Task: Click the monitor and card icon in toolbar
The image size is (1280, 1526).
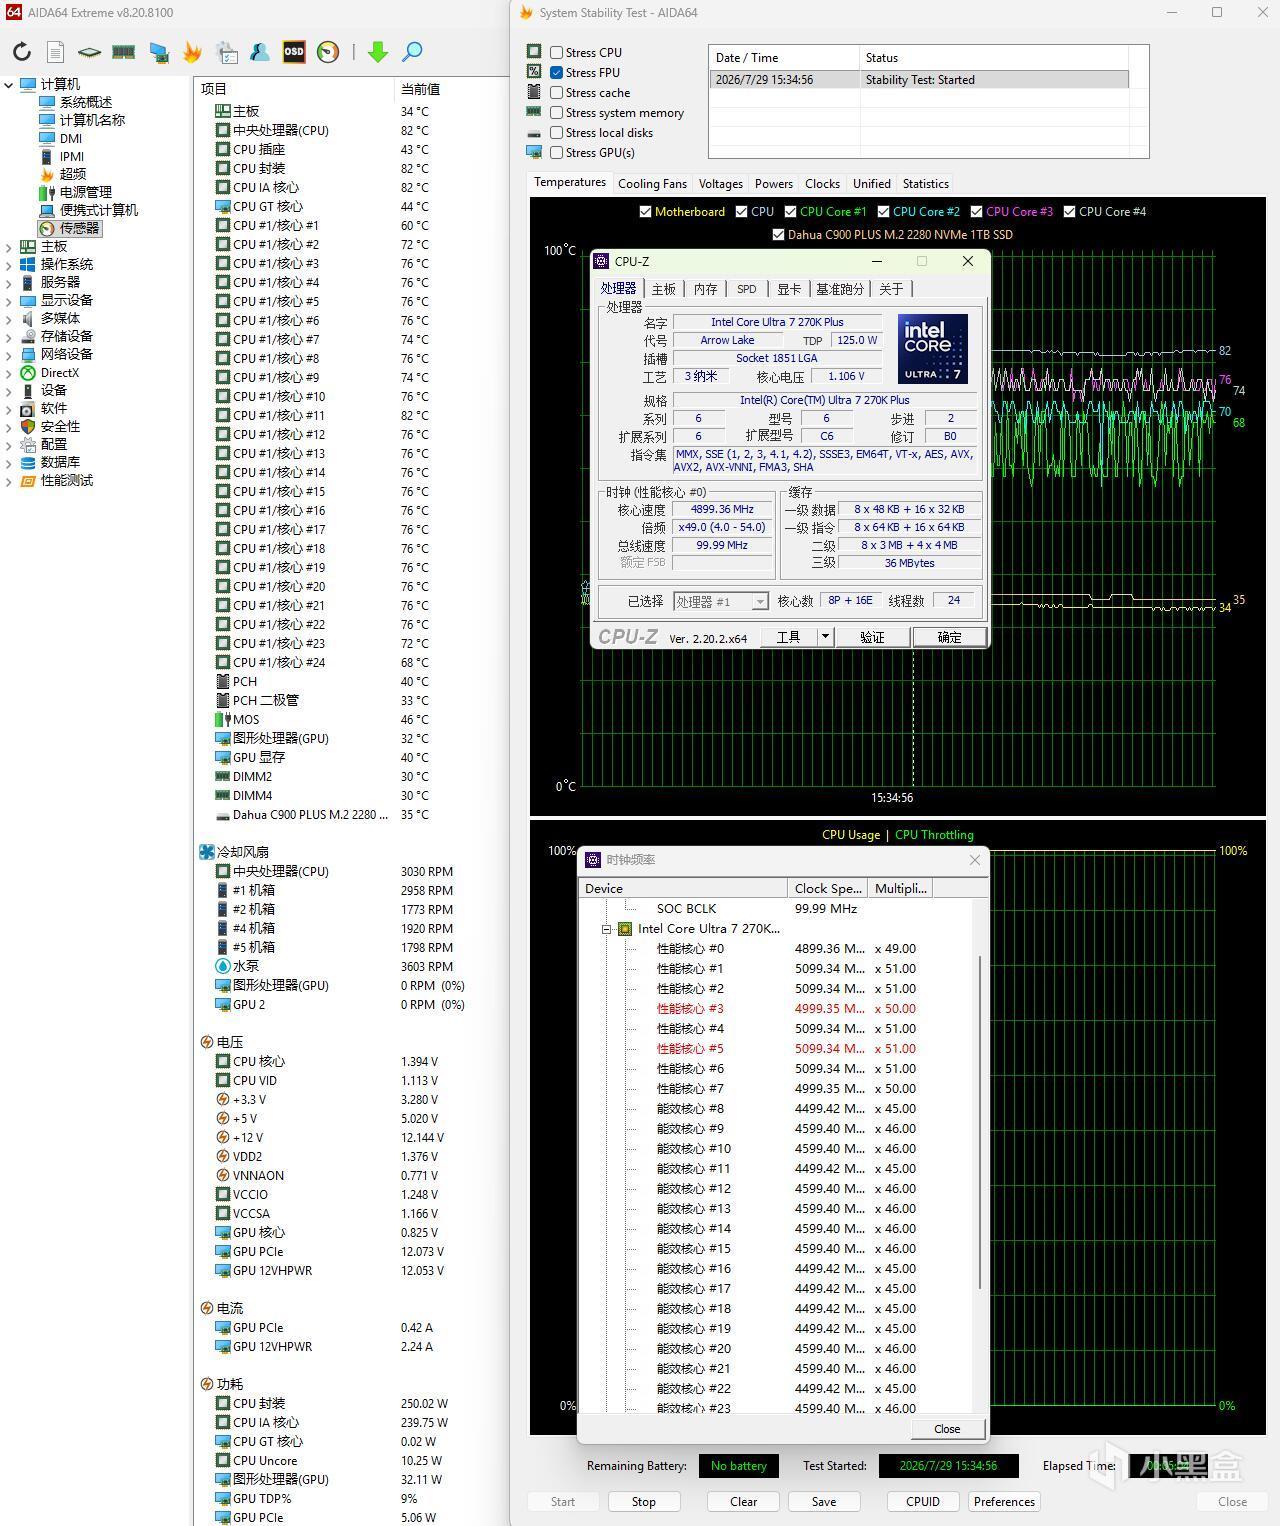Action: (x=159, y=52)
